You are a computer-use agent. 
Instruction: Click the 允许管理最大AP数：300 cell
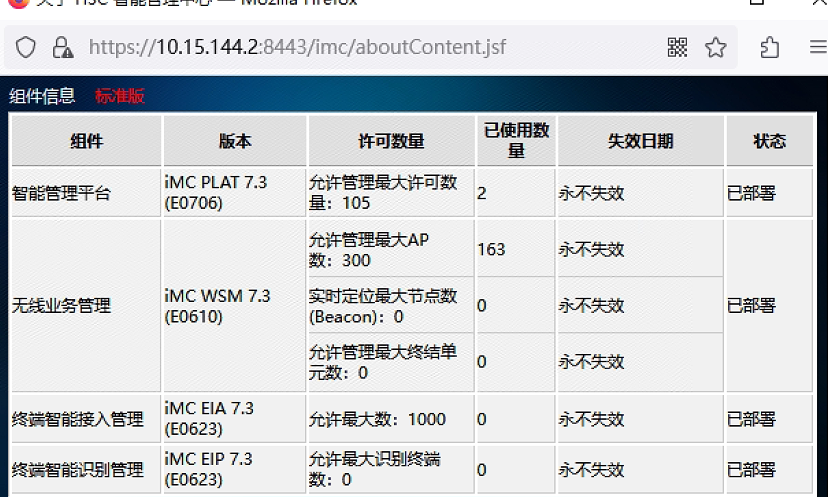(x=391, y=249)
